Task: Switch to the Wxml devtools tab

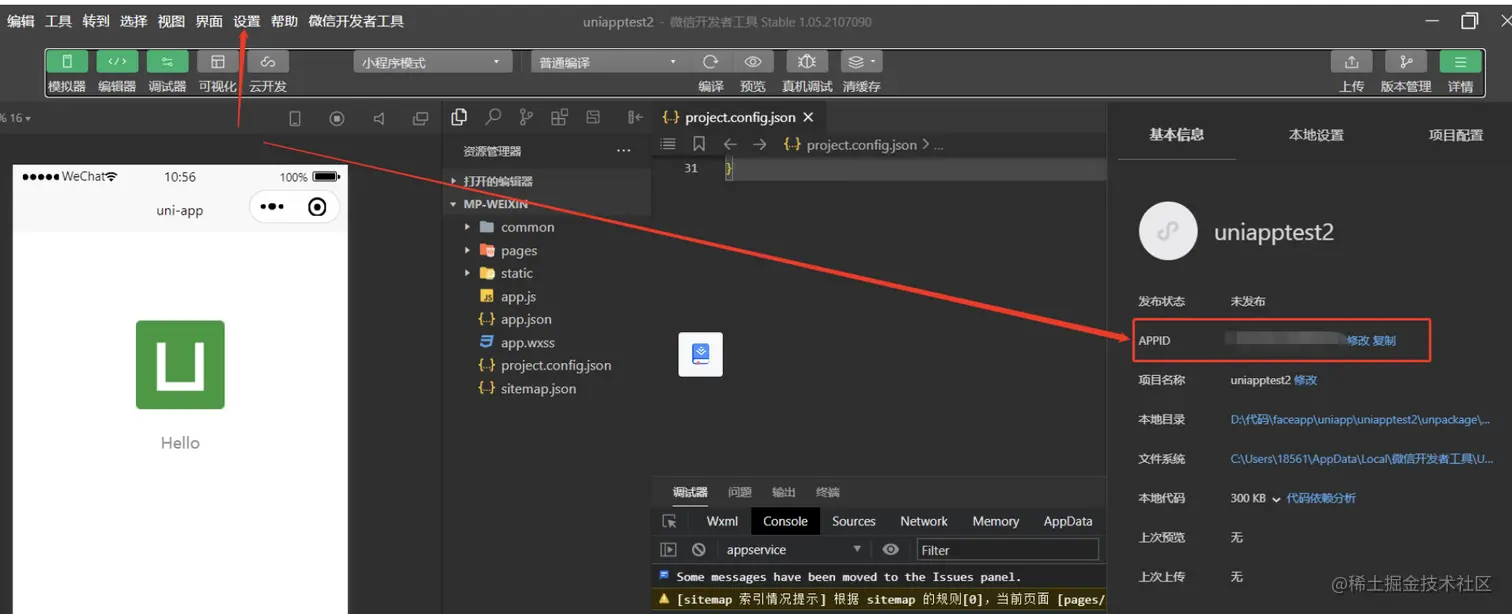Action: (722, 521)
